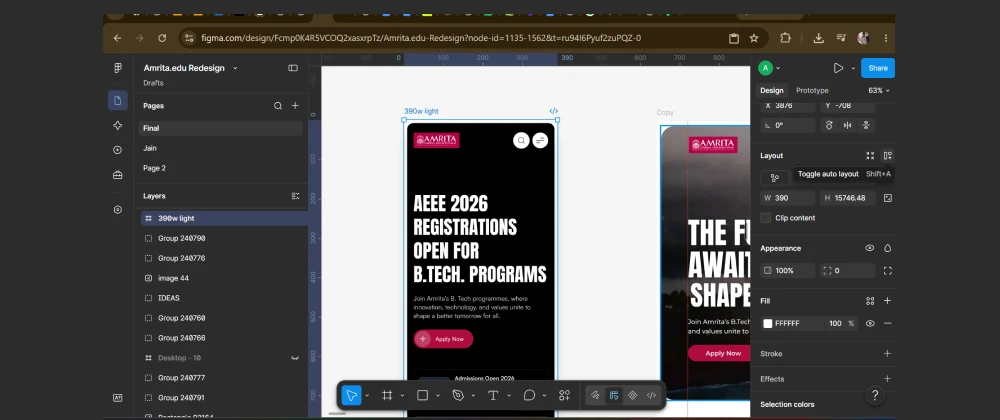Switch to Draw mode in toolbar
The height and width of the screenshot is (420, 1000).
594,395
